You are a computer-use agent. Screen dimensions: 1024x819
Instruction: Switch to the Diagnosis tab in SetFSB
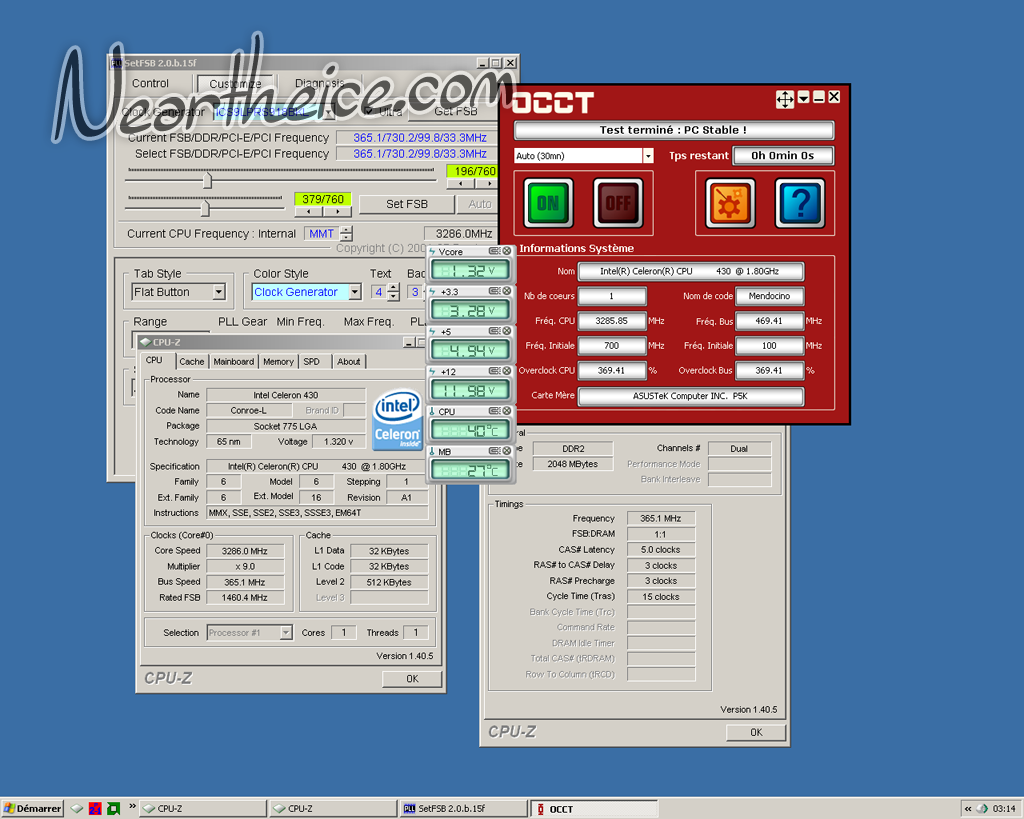pyautogui.click(x=319, y=83)
